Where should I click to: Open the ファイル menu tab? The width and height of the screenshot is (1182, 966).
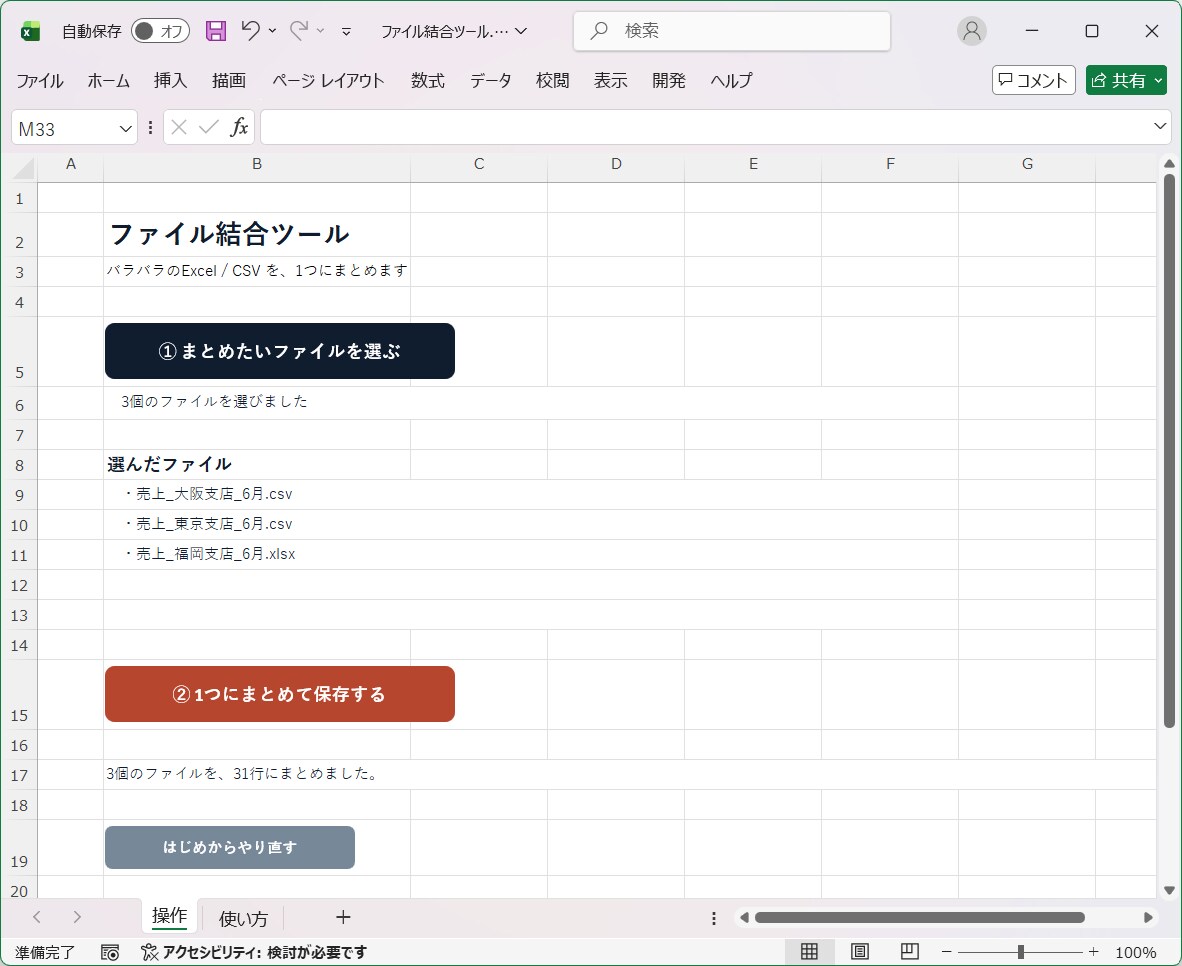pos(40,81)
